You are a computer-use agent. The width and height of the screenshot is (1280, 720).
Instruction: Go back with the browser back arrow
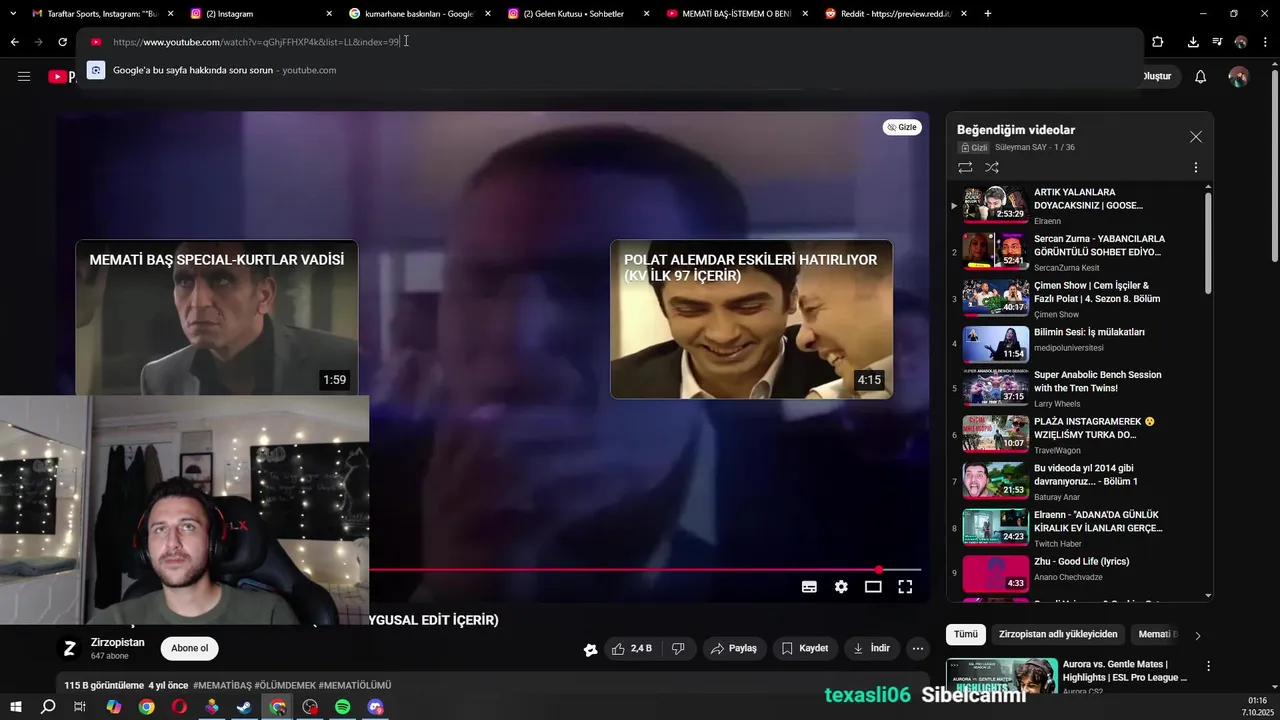click(x=14, y=42)
